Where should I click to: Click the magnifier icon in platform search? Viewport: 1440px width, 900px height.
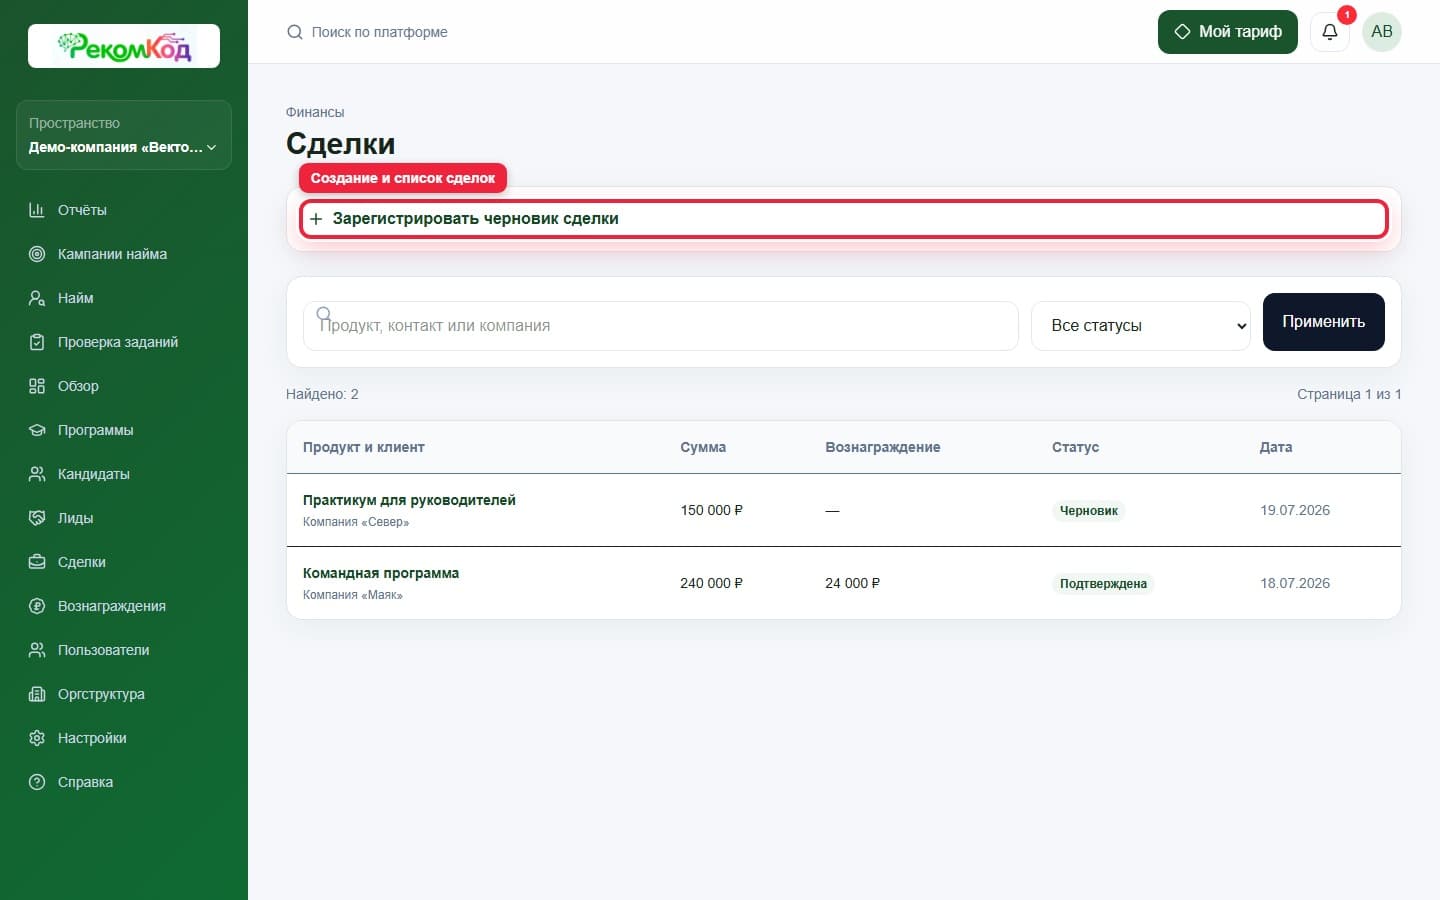click(295, 32)
